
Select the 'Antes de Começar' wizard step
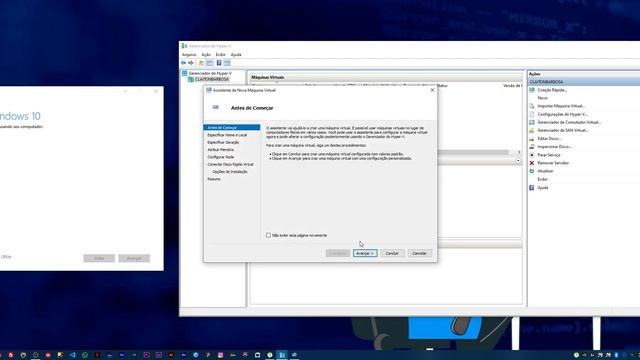click(x=231, y=128)
